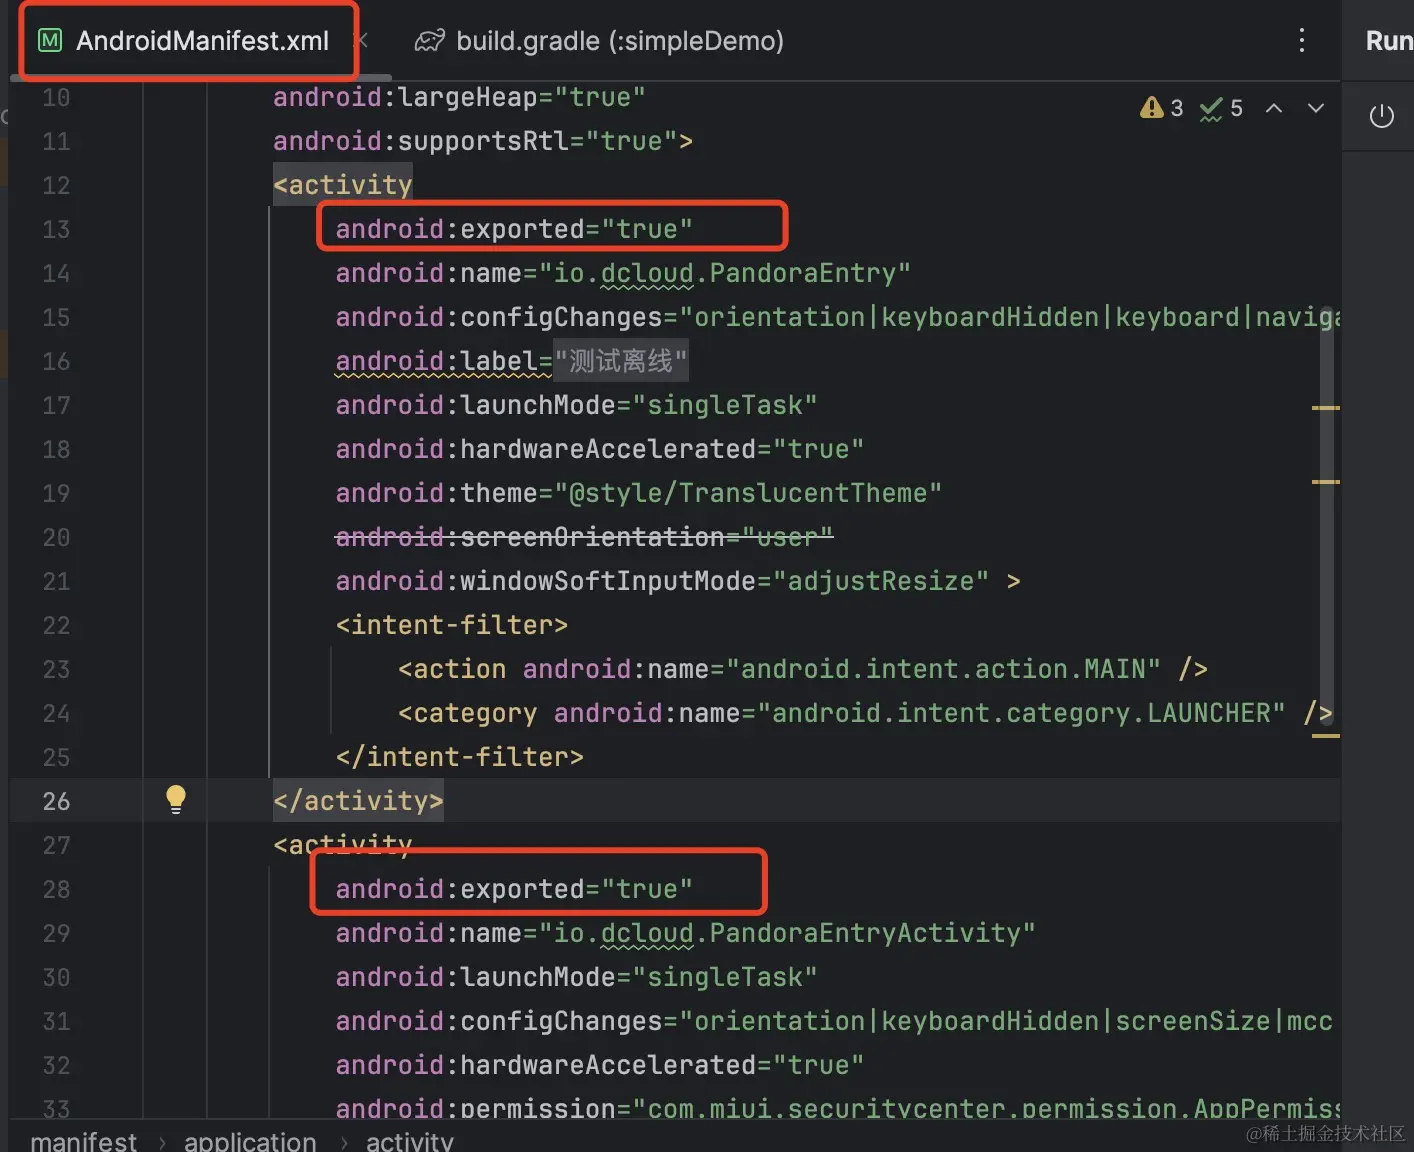Click the struck-through android:screenOrientation attribute
This screenshot has width=1414, height=1152.
coord(584,537)
